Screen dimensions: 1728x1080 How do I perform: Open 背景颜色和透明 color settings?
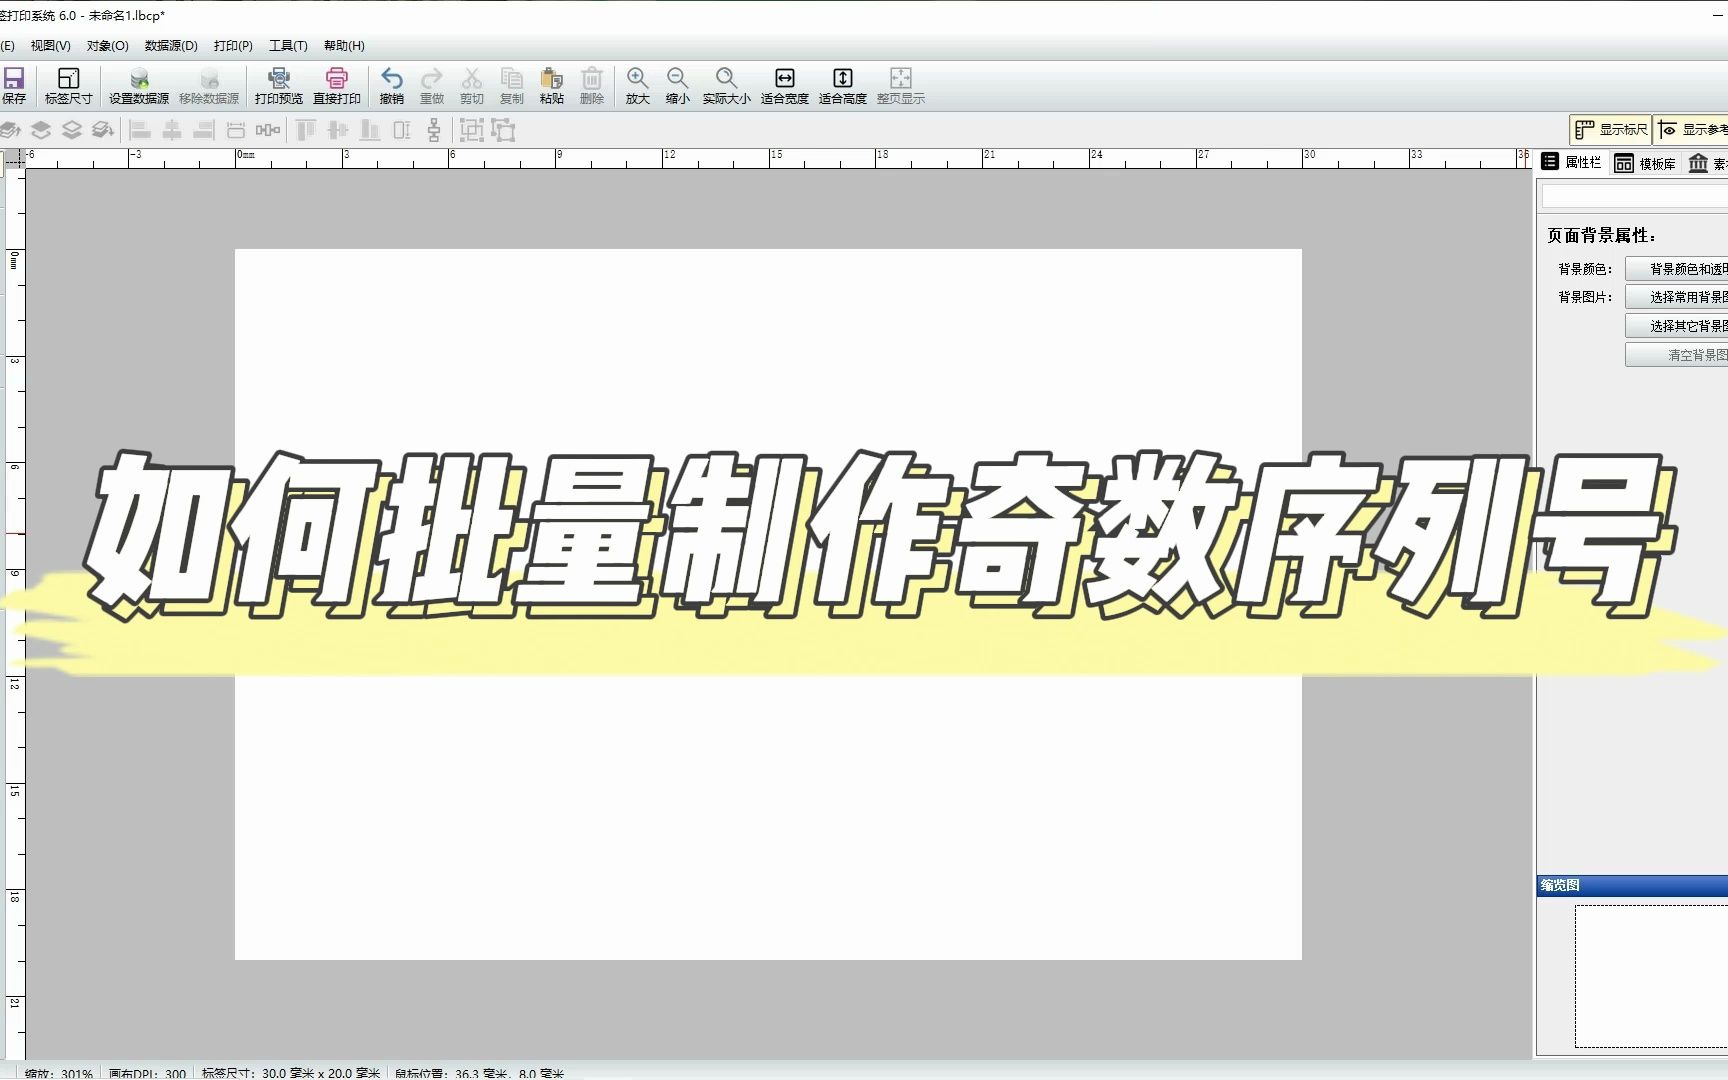[x=1690, y=268]
